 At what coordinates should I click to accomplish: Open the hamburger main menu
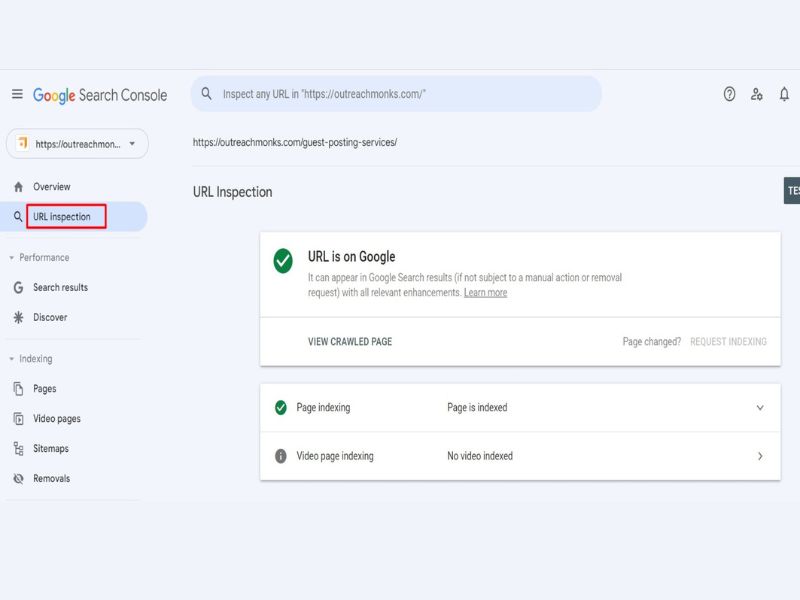pyautogui.click(x=17, y=94)
